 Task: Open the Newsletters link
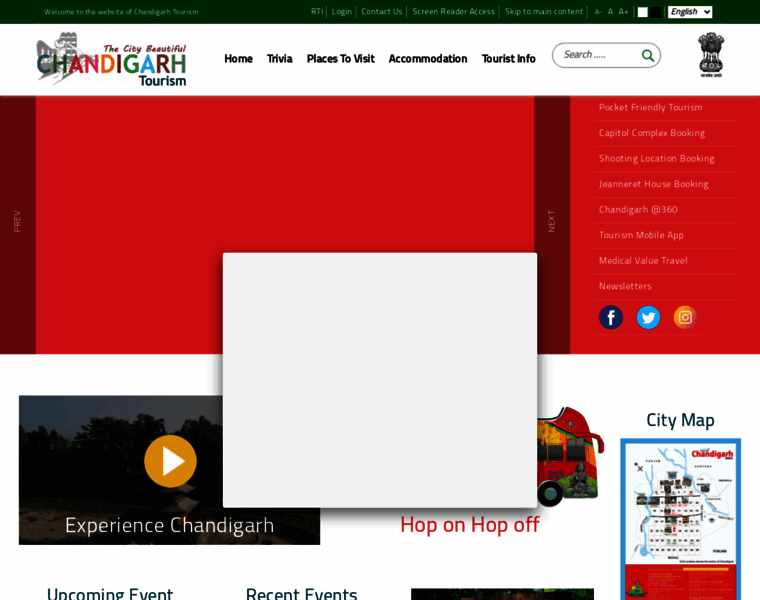[x=625, y=286]
